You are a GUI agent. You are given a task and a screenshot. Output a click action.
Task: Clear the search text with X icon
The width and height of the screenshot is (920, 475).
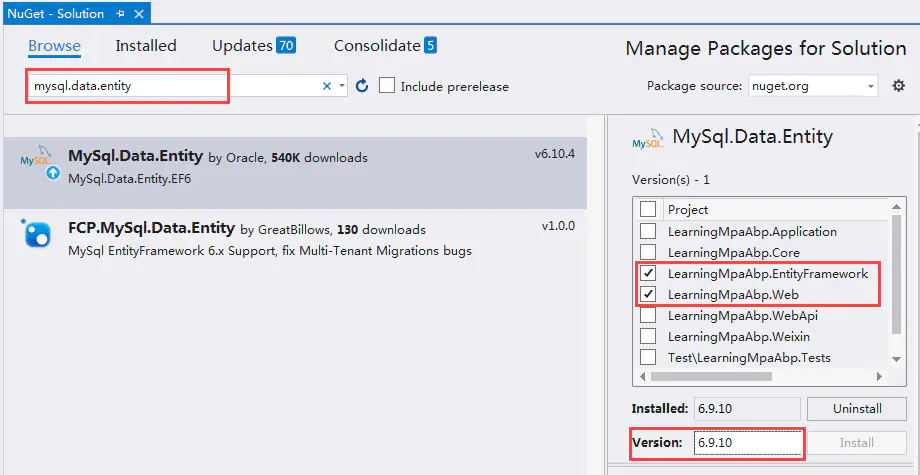click(x=327, y=86)
